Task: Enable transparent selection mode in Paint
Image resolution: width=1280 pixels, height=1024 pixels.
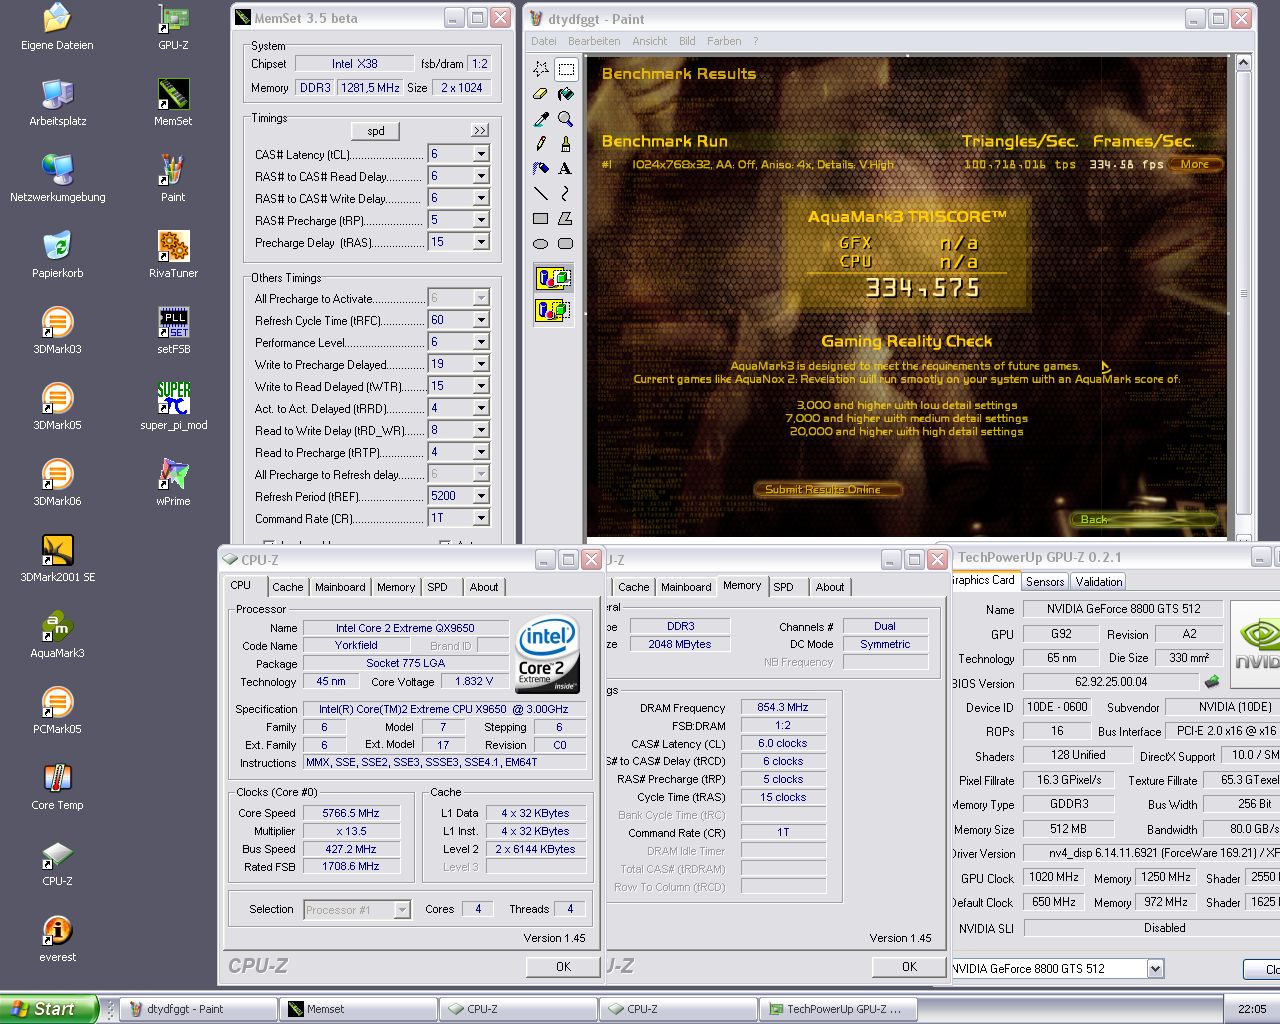Action: point(553,311)
